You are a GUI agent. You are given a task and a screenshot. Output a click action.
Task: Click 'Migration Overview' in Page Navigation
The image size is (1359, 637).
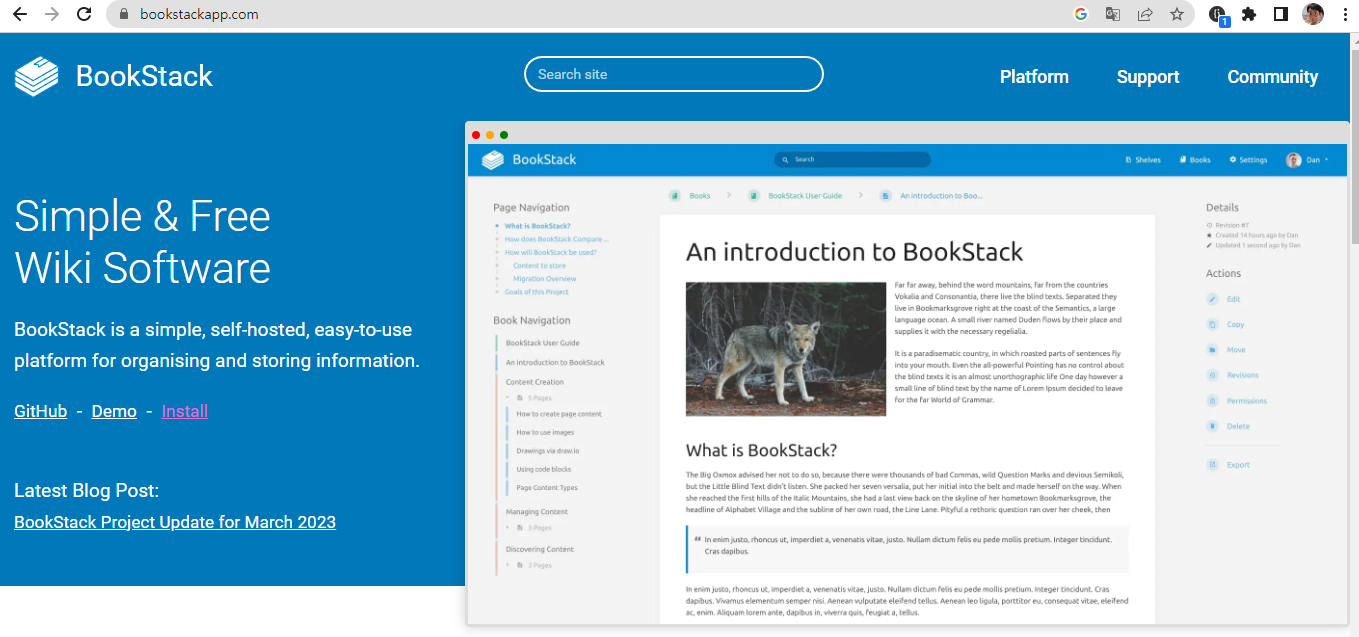pyautogui.click(x=544, y=279)
